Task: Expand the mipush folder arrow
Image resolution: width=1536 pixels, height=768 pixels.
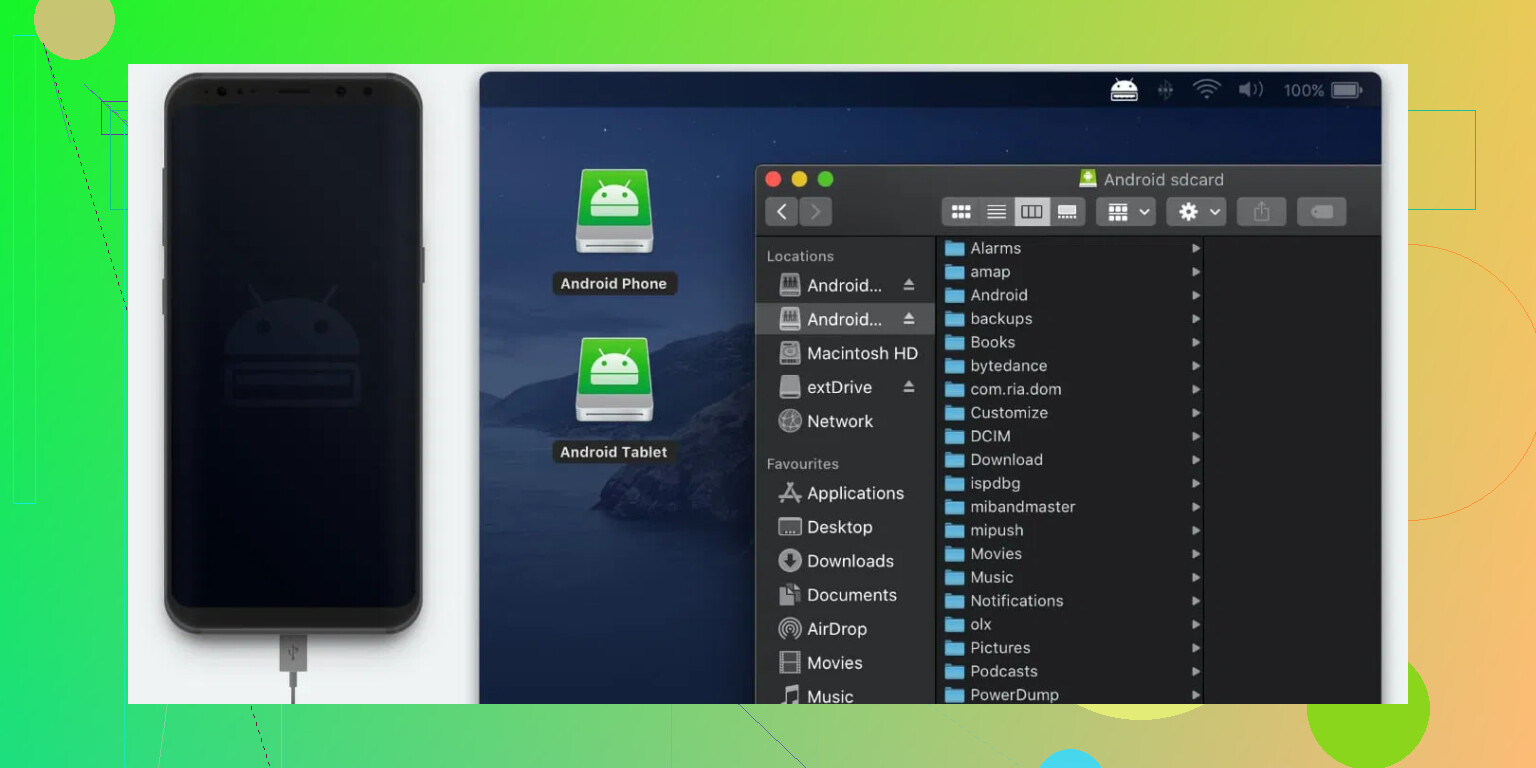Action: point(1195,530)
